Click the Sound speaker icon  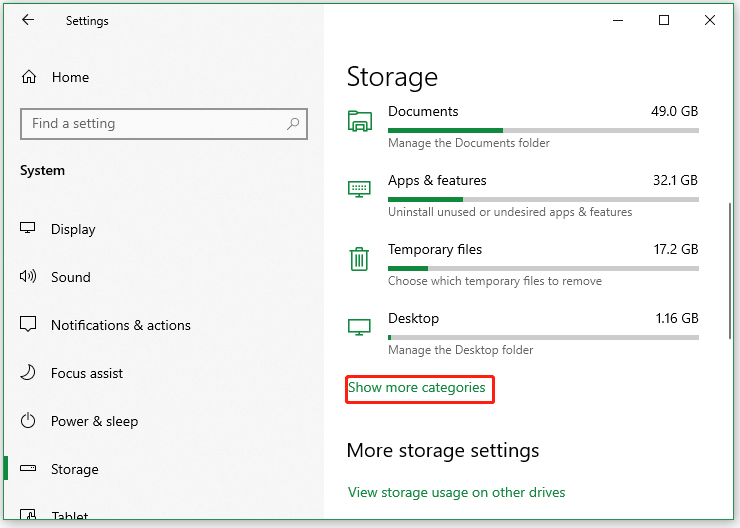click(29, 277)
